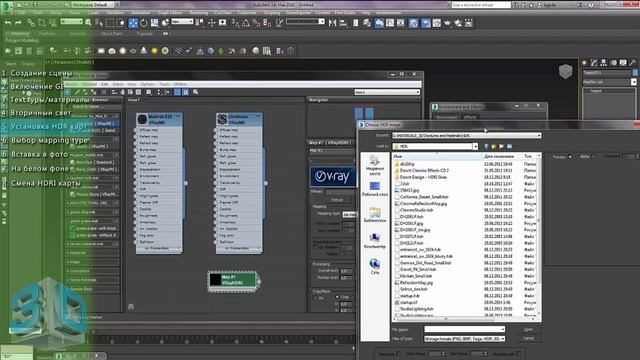Viewport: 640px width, 360px height.
Task: Open Options menu in Slate Material Editor
Action: pos(147,84)
